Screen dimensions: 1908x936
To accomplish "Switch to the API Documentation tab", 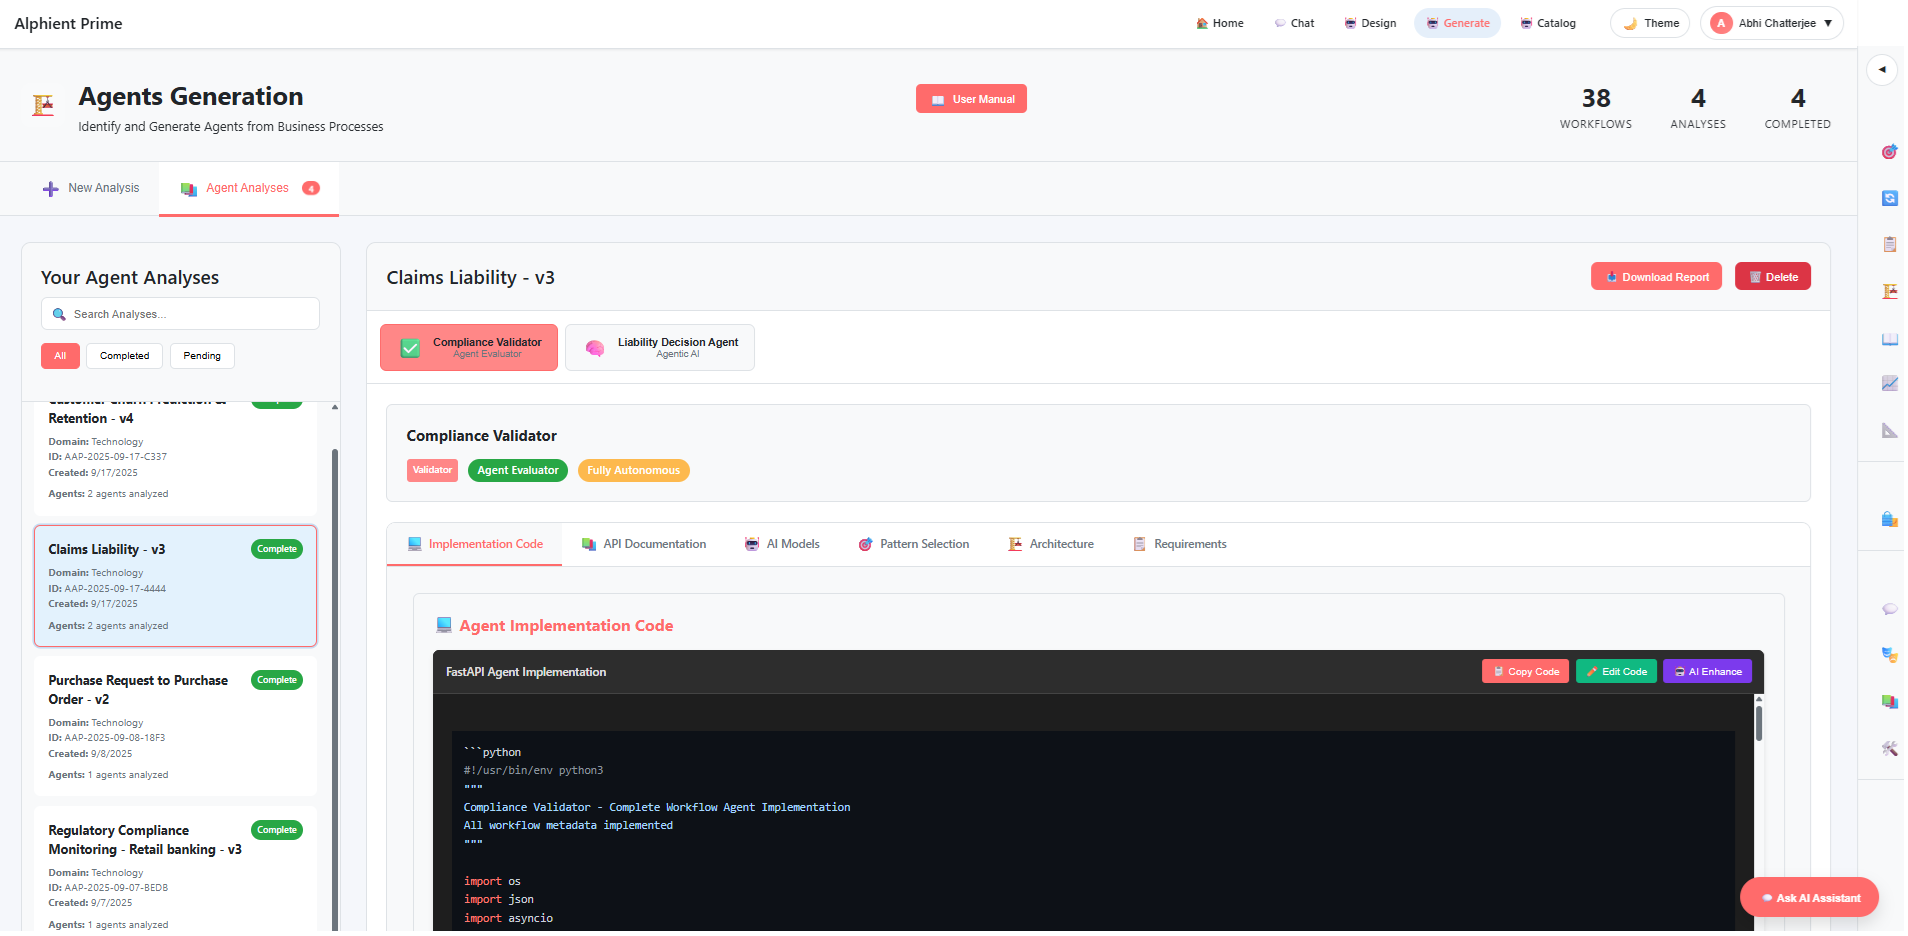I will click(x=644, y=544).
